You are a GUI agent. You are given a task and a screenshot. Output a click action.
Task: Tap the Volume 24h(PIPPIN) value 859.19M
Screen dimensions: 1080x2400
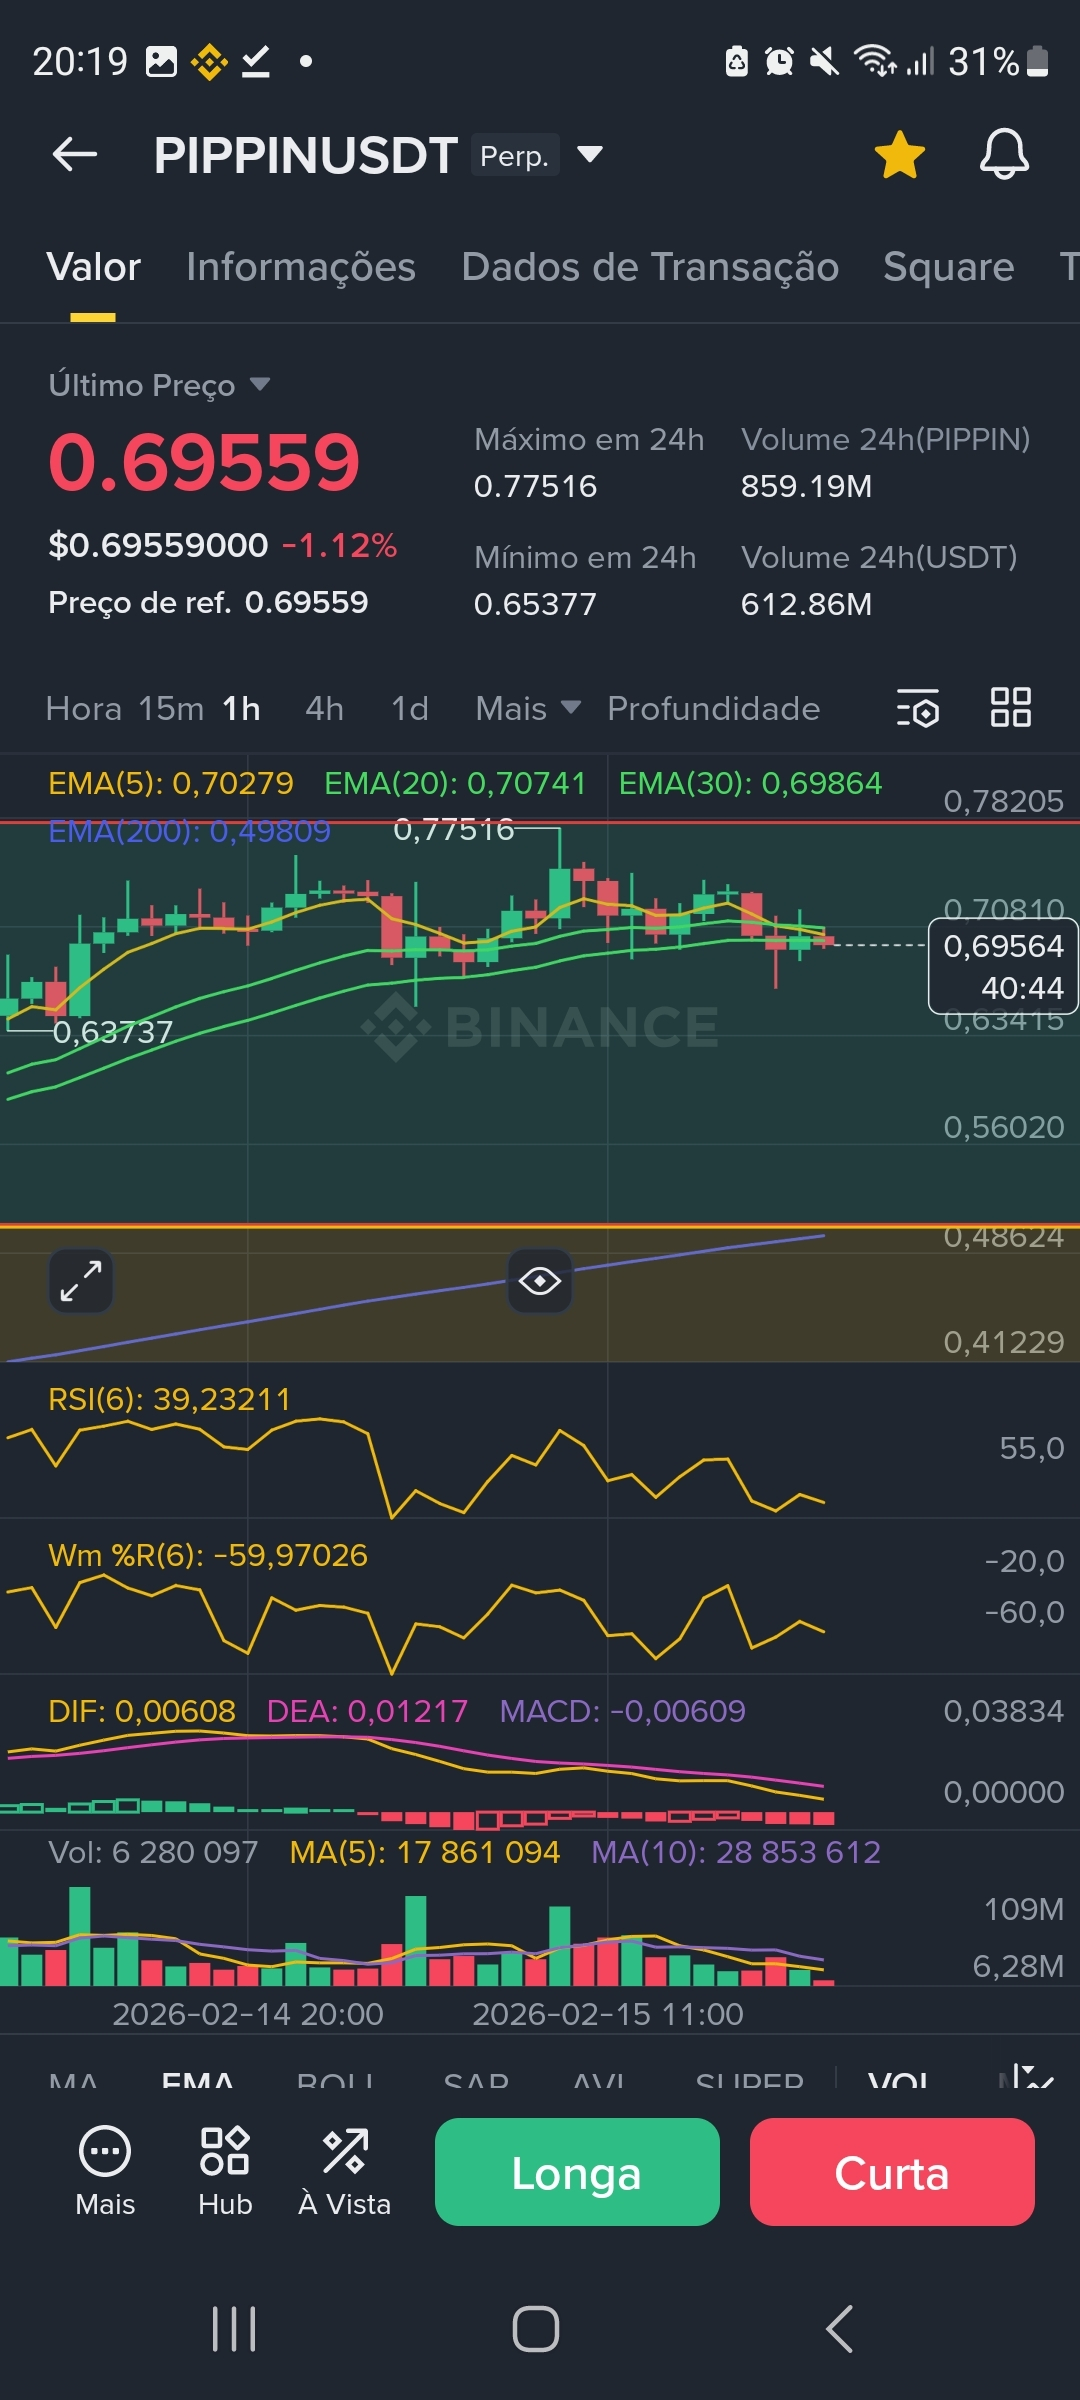(x=806, y=487)
